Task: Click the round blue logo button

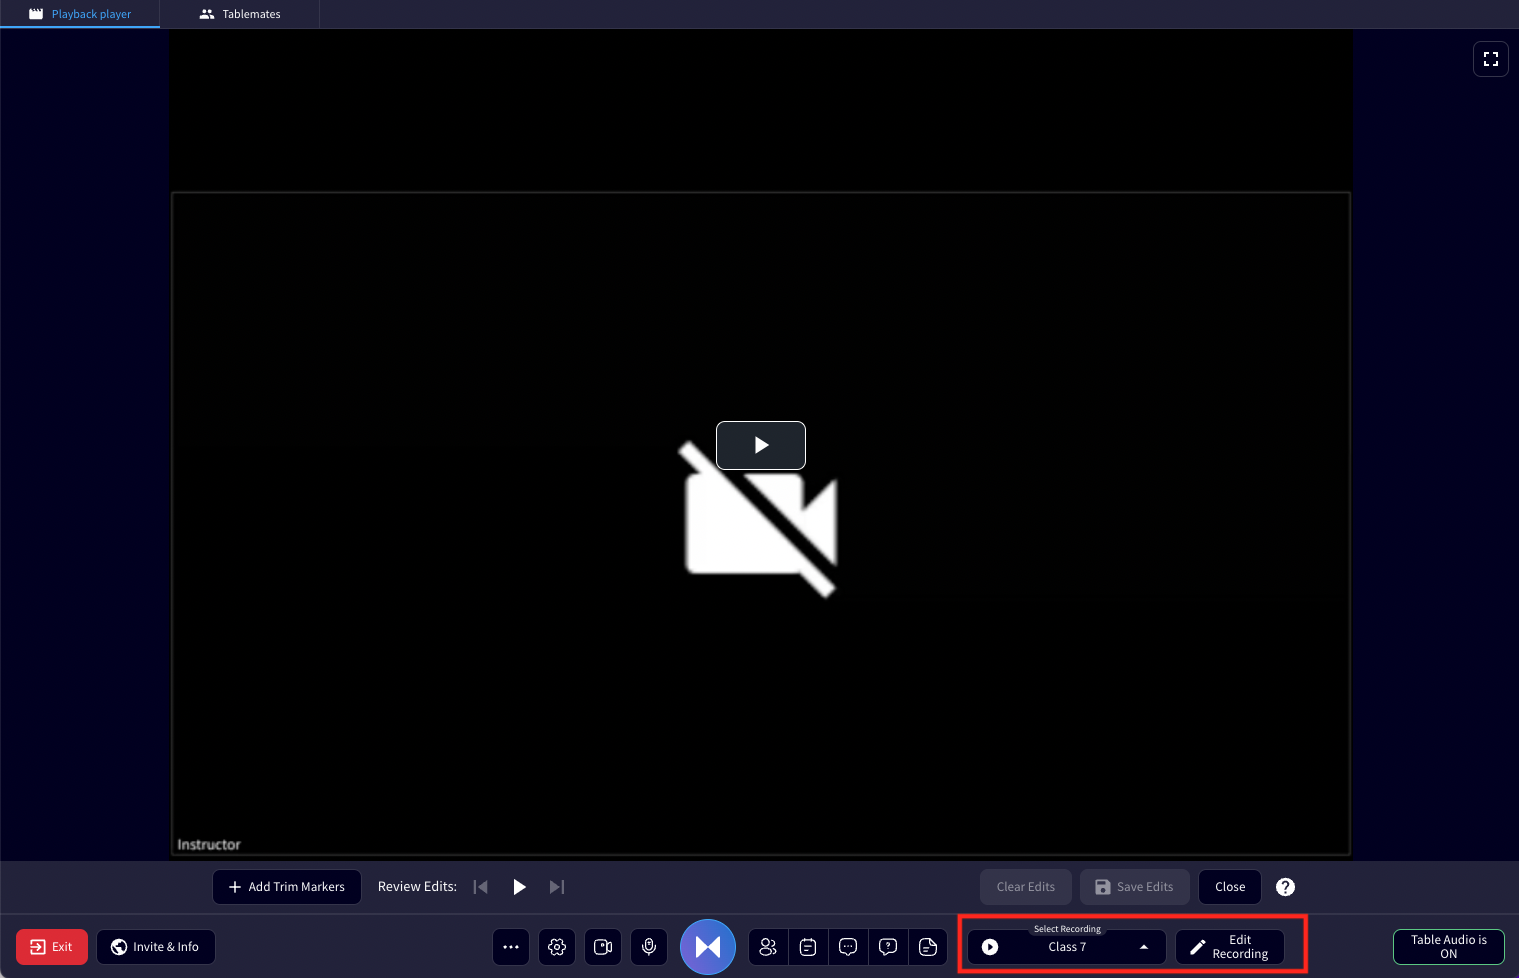Action: click(x=708, y=947)
